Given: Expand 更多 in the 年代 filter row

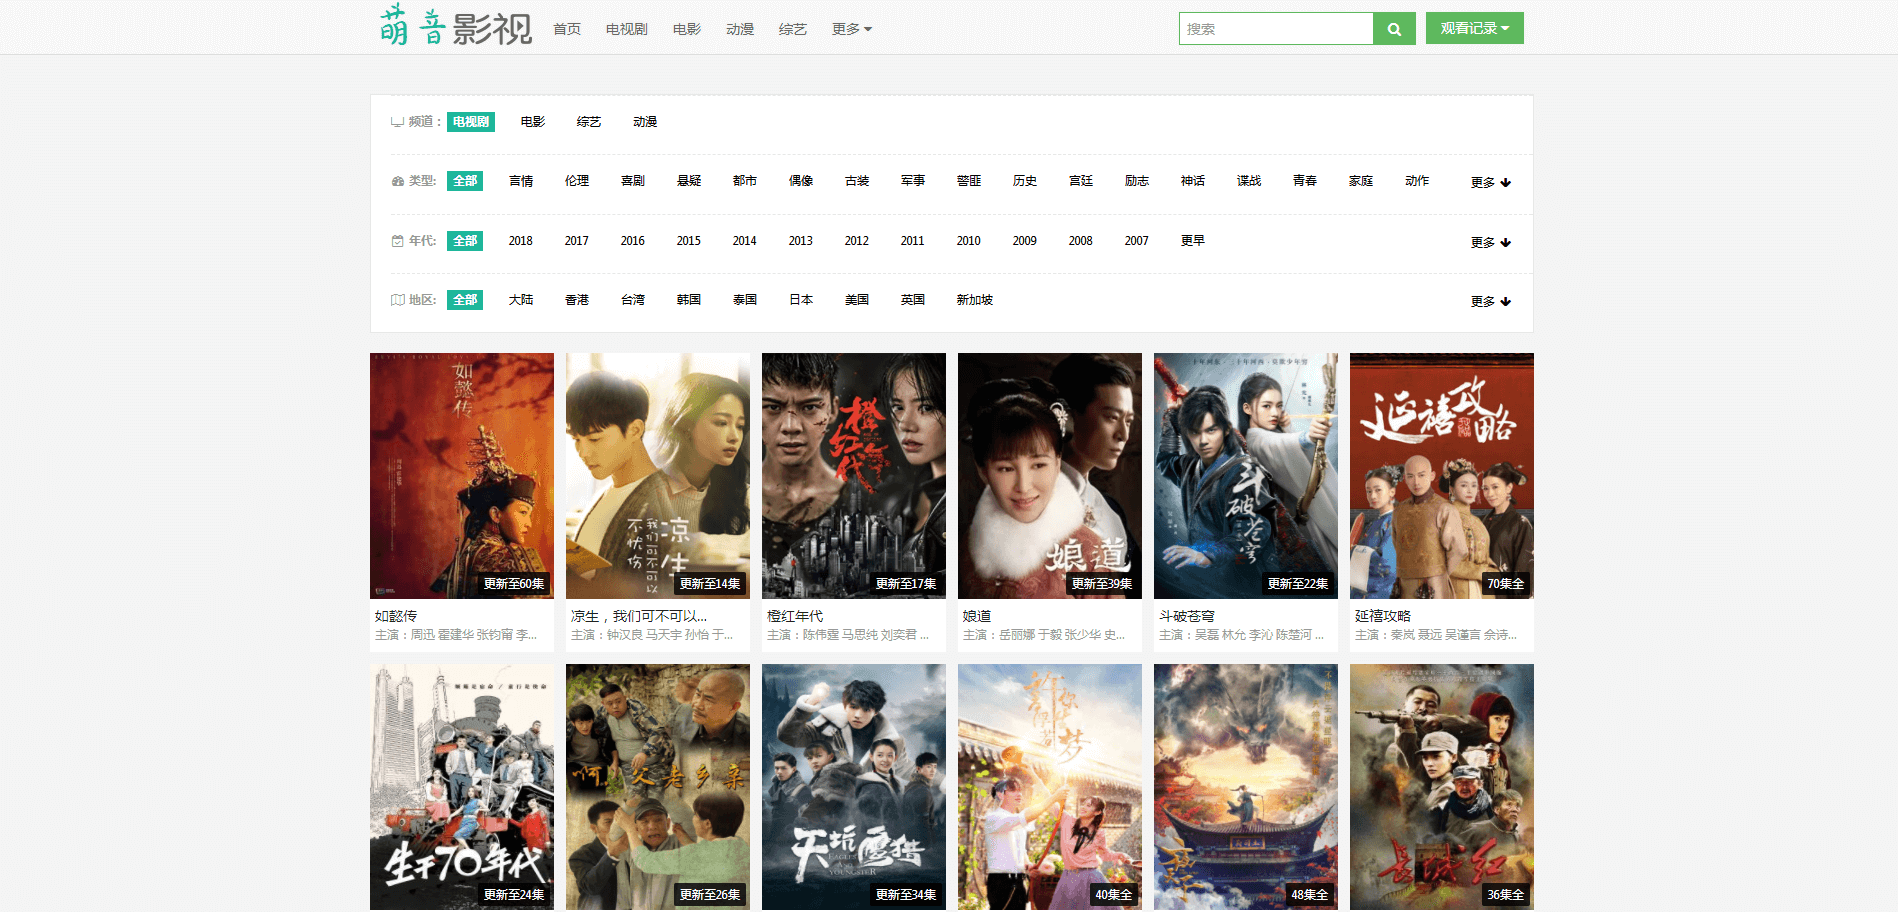Looking at the screenshot, I should coord(1490,242).
